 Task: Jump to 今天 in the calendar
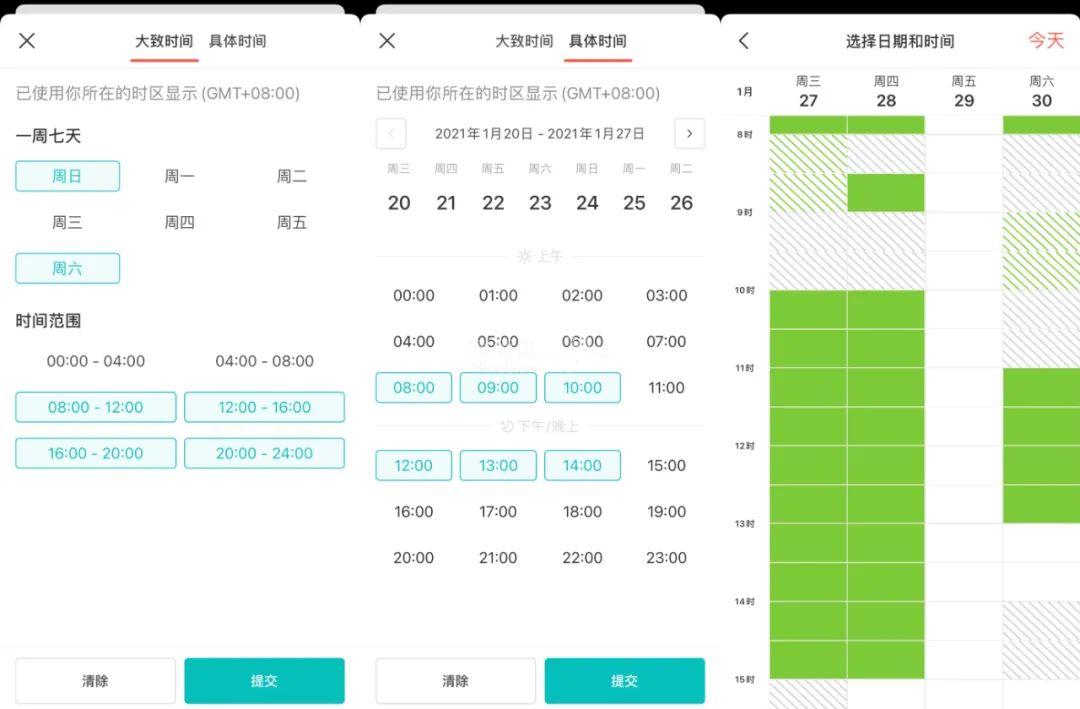pos(1046,41)
